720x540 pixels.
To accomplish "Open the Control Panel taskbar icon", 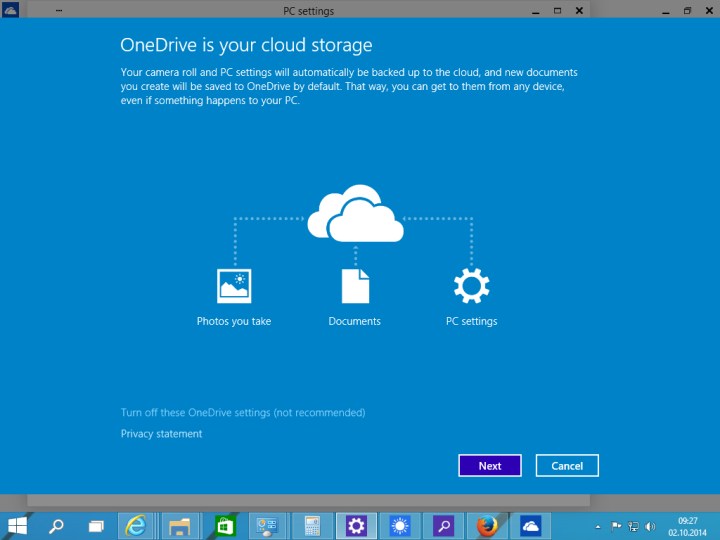I will pyautogui.click(x=267, y=526).
